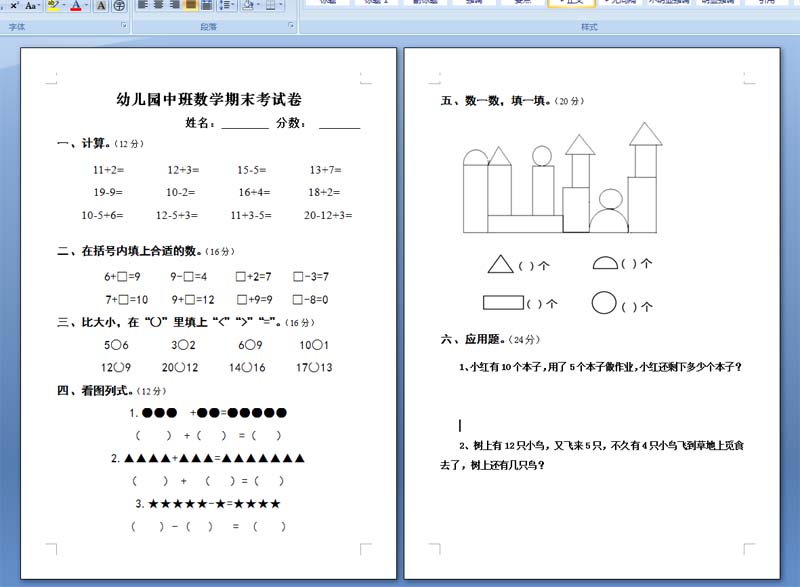The width and height of the screenshot is (800, 587).
Task: Toggle character shading (gray A) button
Action: [x=101, y=5]
